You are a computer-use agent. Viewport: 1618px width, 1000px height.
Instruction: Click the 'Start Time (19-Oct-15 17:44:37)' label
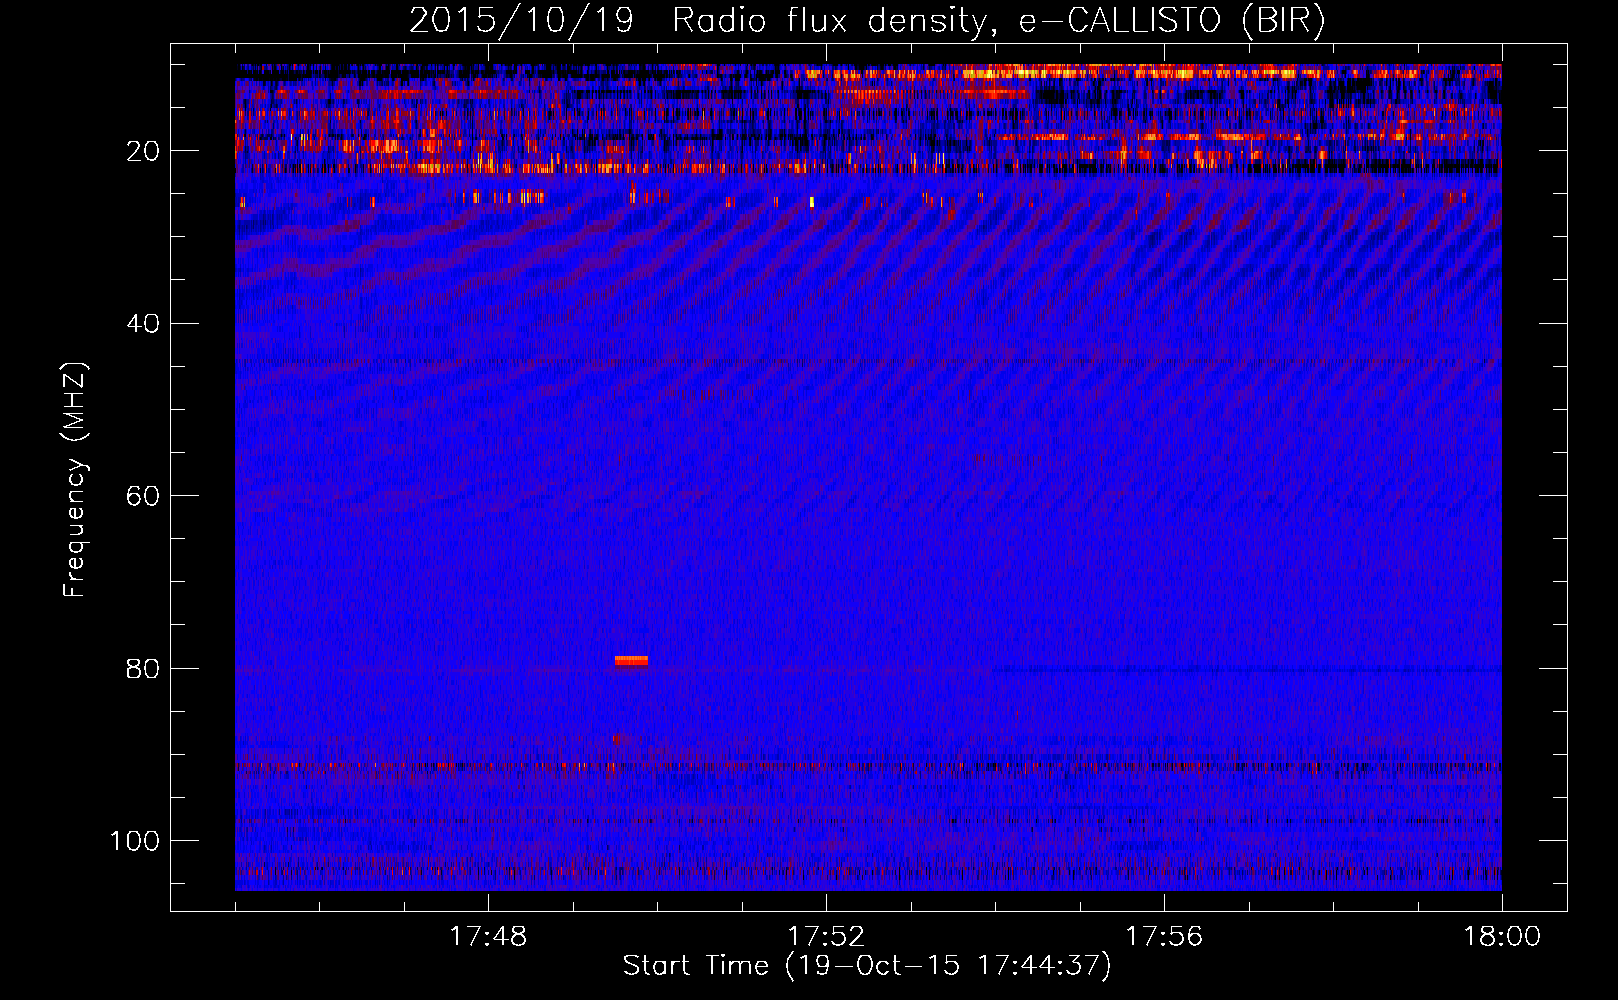(867, 966)
